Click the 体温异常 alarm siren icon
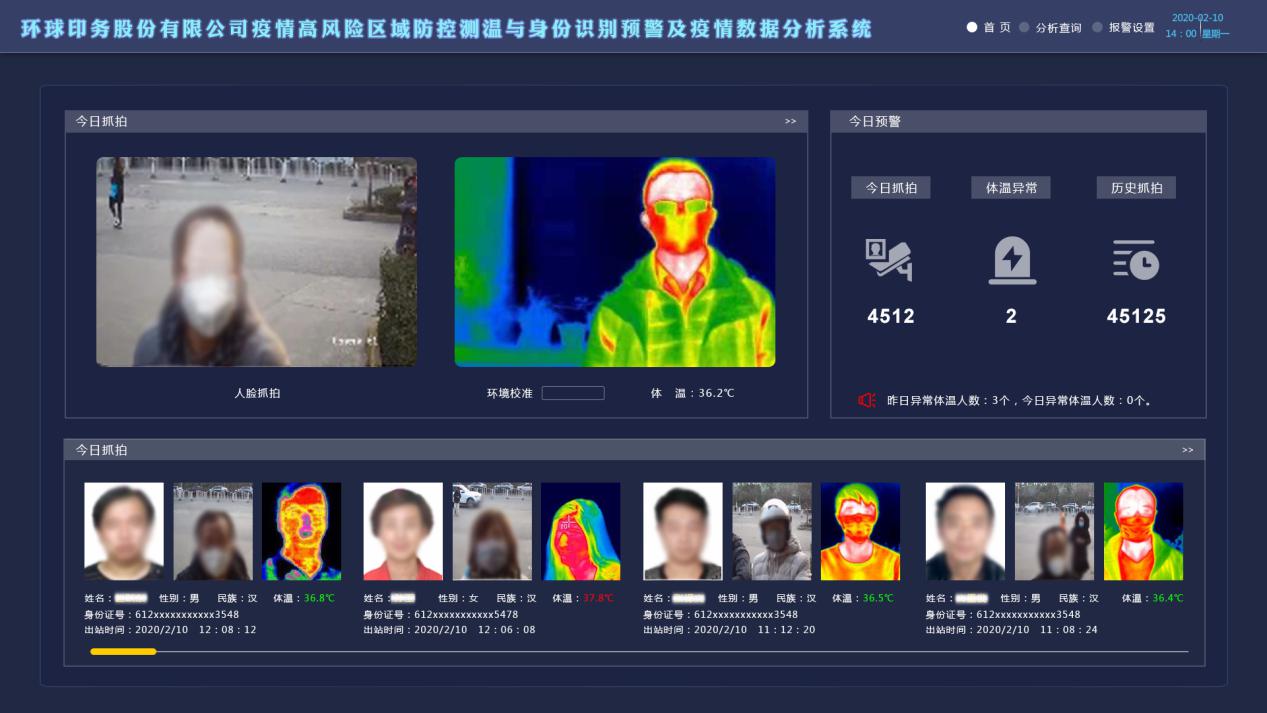1267x713 pixels. click(x=1011, y=260)
